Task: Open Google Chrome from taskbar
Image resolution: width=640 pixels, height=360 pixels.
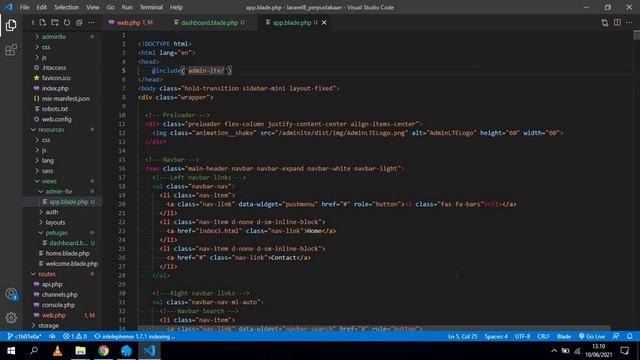Action: [x=103, y=351]
